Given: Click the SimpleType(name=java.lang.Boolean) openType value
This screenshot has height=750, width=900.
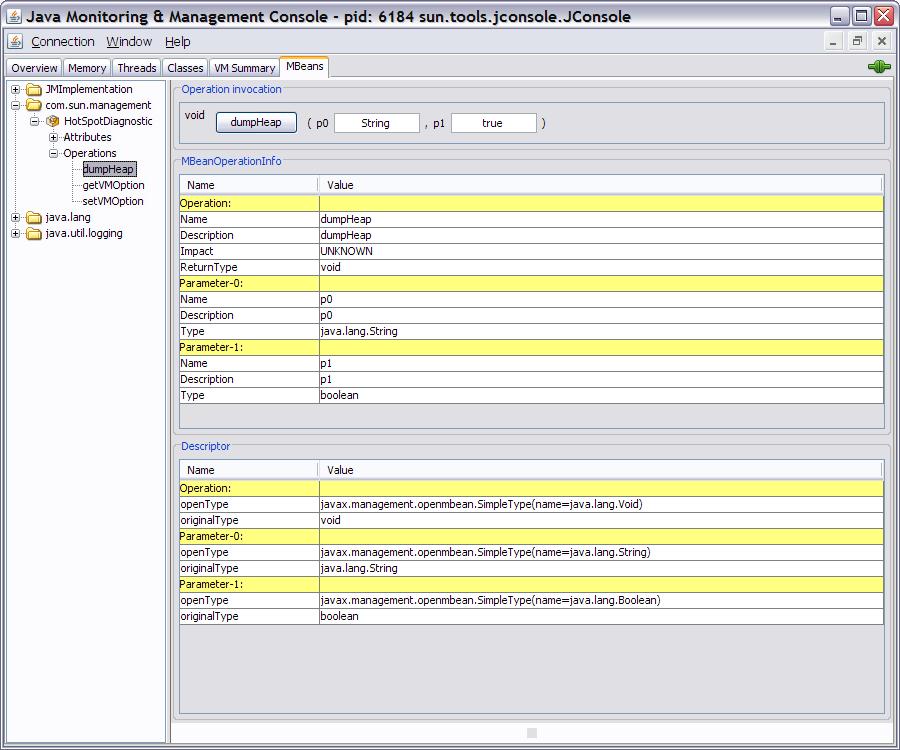Looking at the screenshot, I should coord(601,600).
